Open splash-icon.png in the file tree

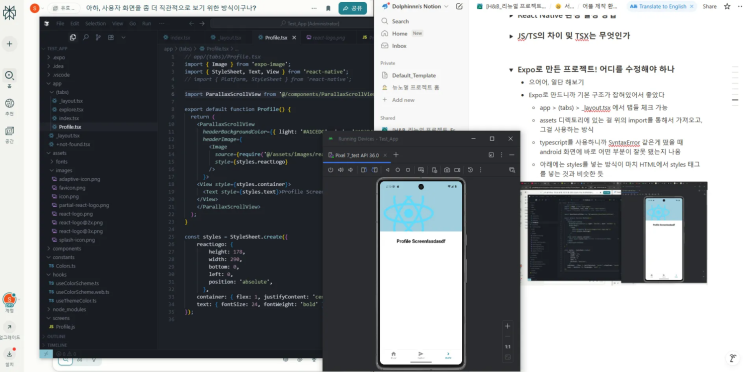point(77,240)
